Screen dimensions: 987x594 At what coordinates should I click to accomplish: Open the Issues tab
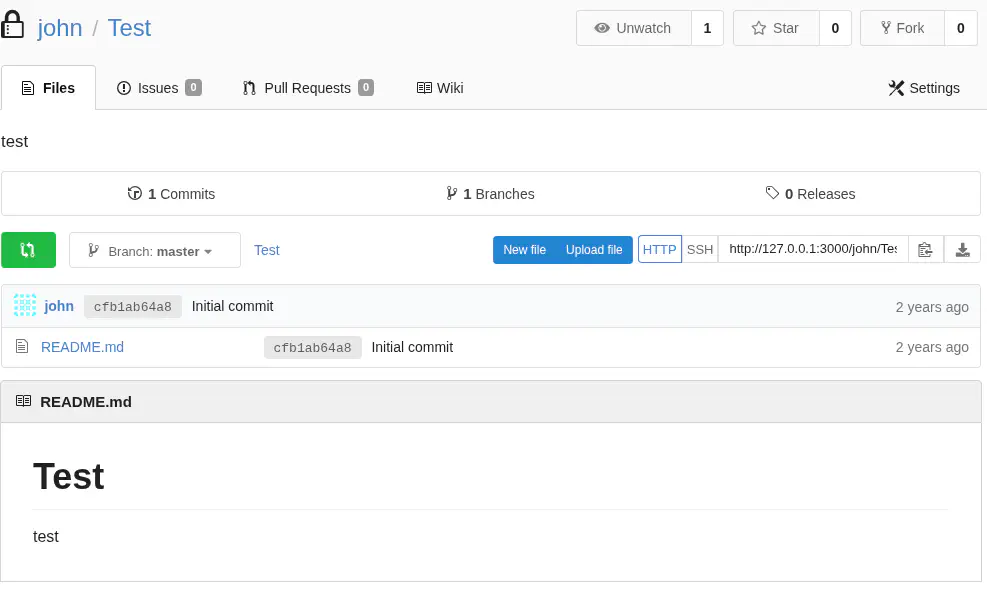coord(158,88)
